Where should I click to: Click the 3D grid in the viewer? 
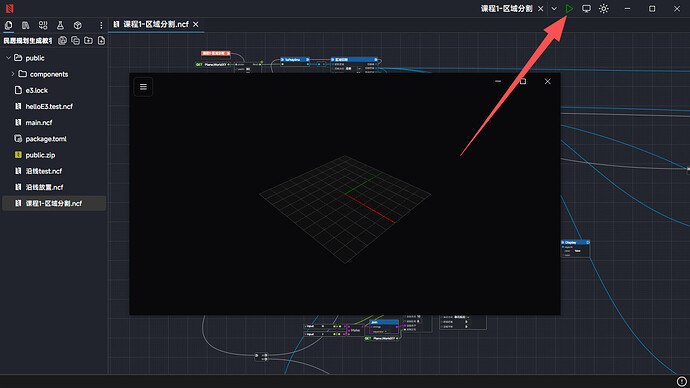point(345,209)
